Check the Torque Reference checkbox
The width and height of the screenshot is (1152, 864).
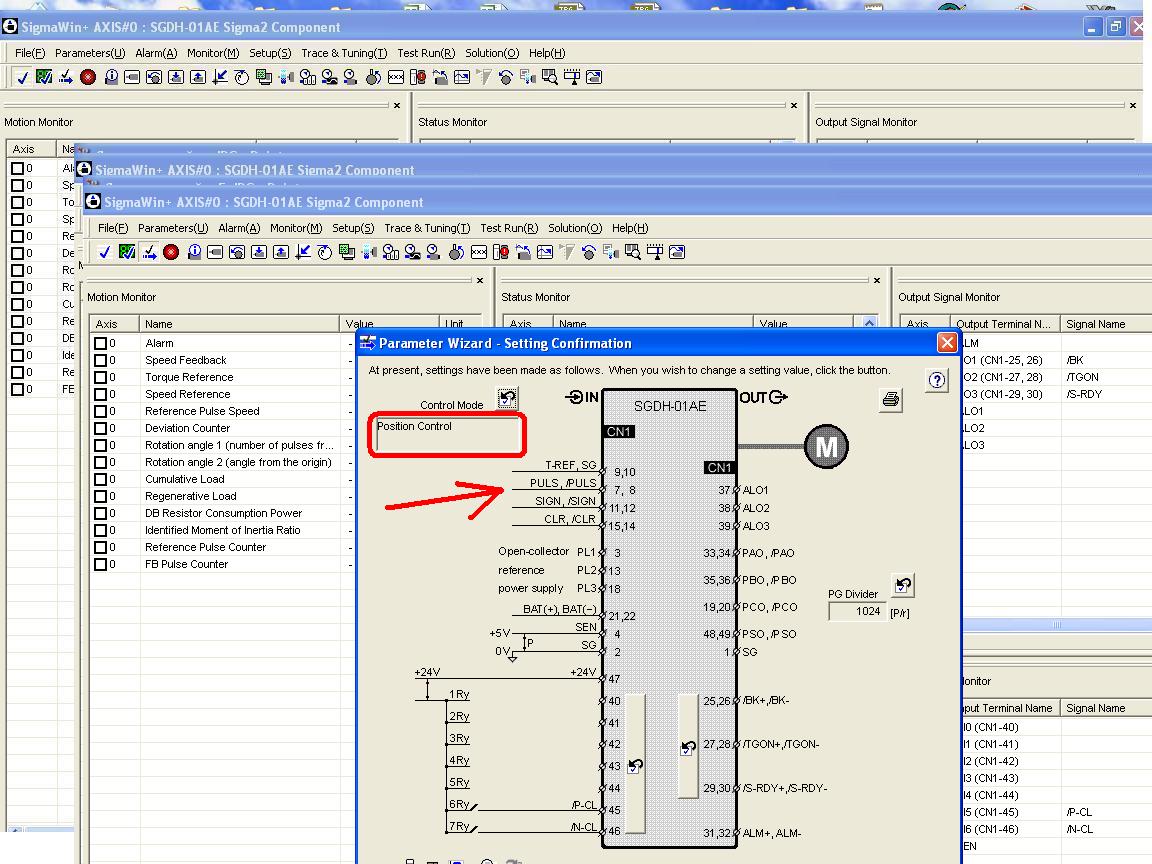click(x=101, y=377)
